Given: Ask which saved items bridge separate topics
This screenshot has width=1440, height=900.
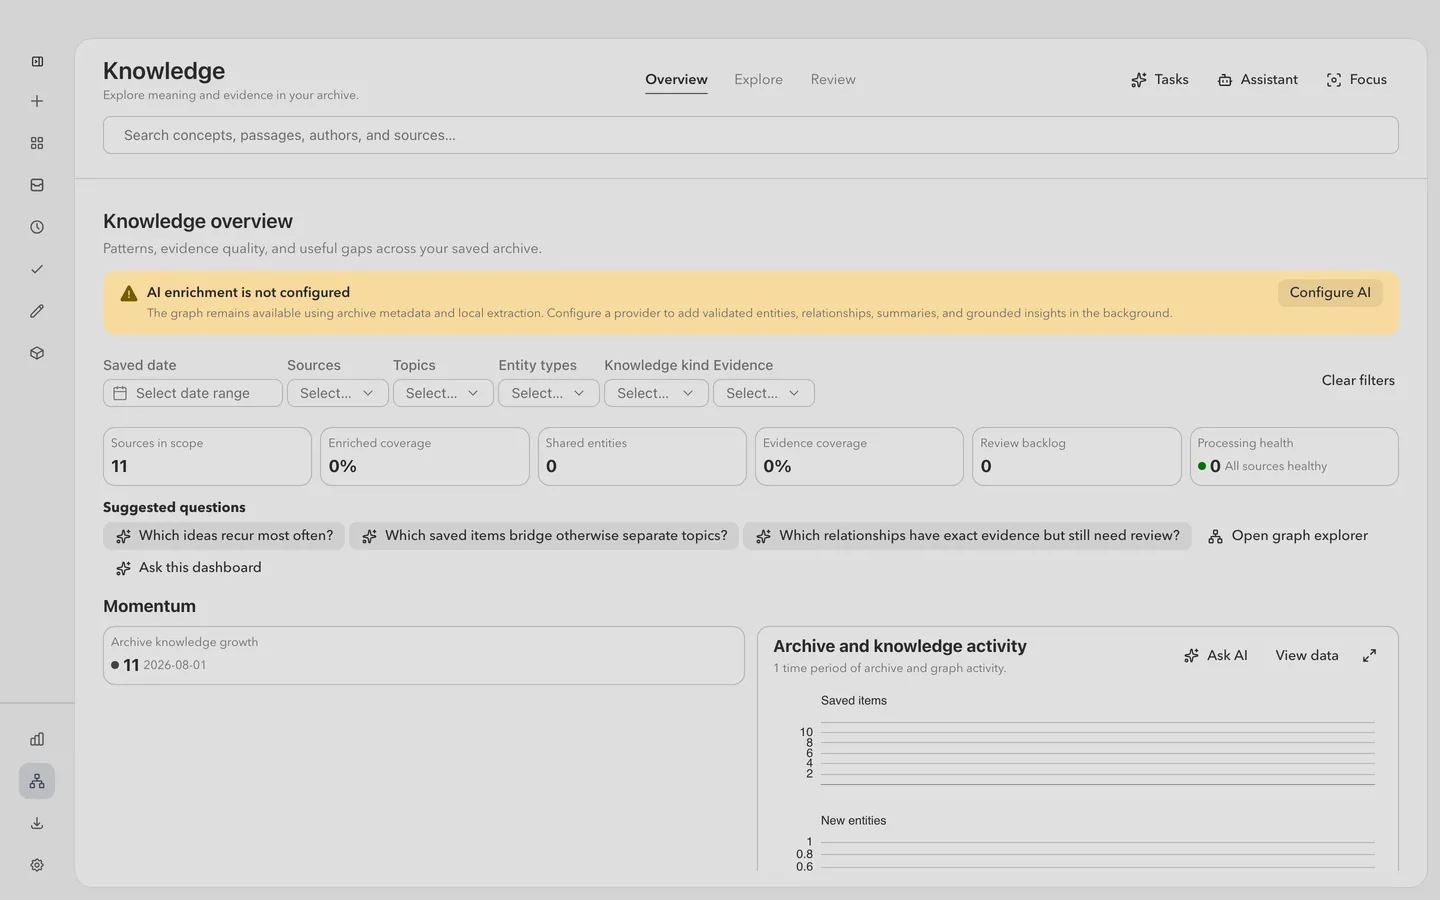Looking at the screenshot, I should pyautogui.click(x=544, y=536).
